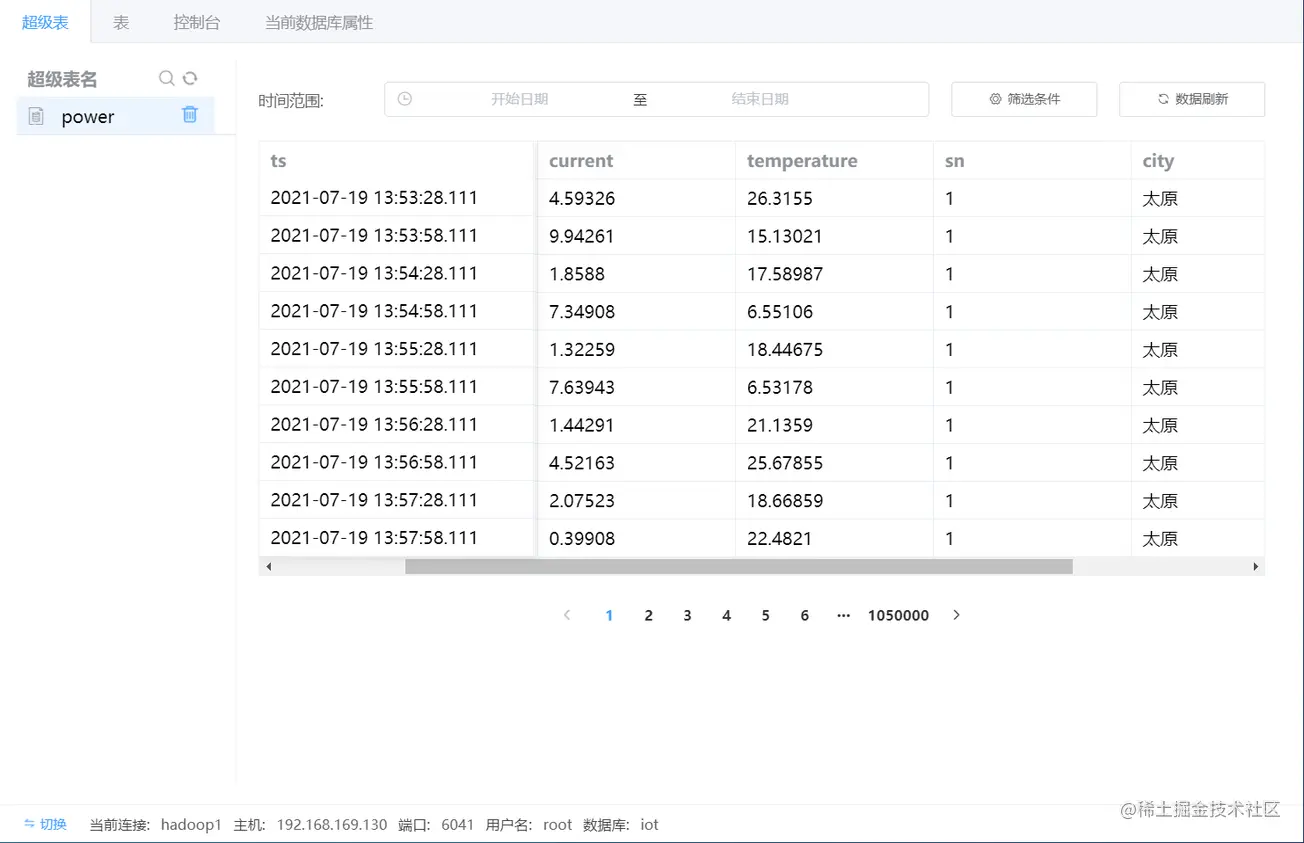Image resolution: width=1304 pixels, height=843 pixels.
Task: Refresh the super table list icon
Action: pyautogui.click(x=190, y=78)
